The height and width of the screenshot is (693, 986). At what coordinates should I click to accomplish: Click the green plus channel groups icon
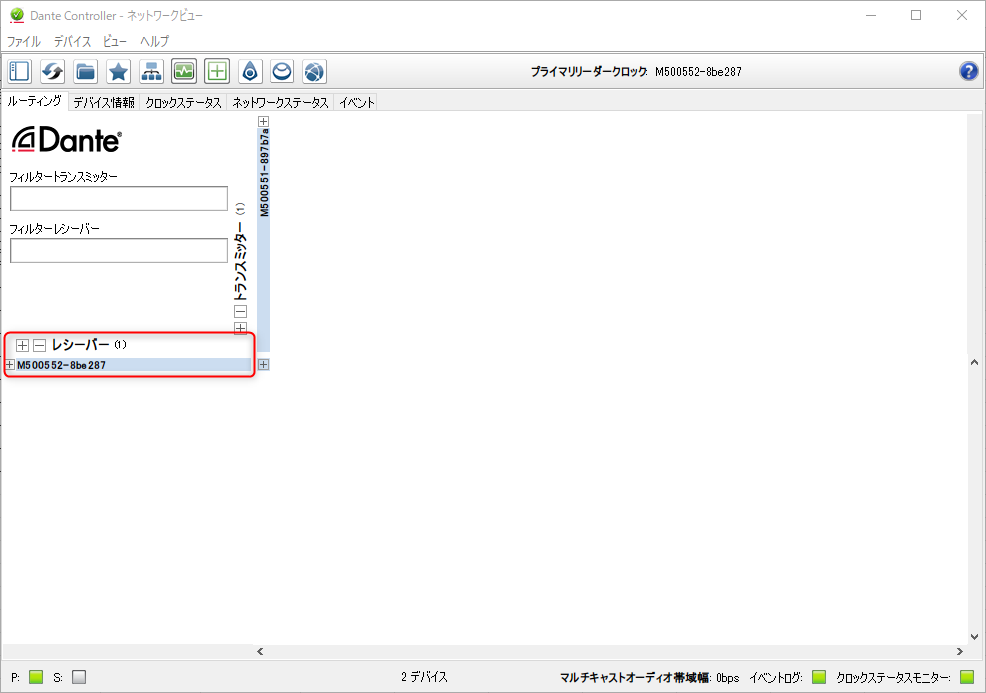pos(217,71)
